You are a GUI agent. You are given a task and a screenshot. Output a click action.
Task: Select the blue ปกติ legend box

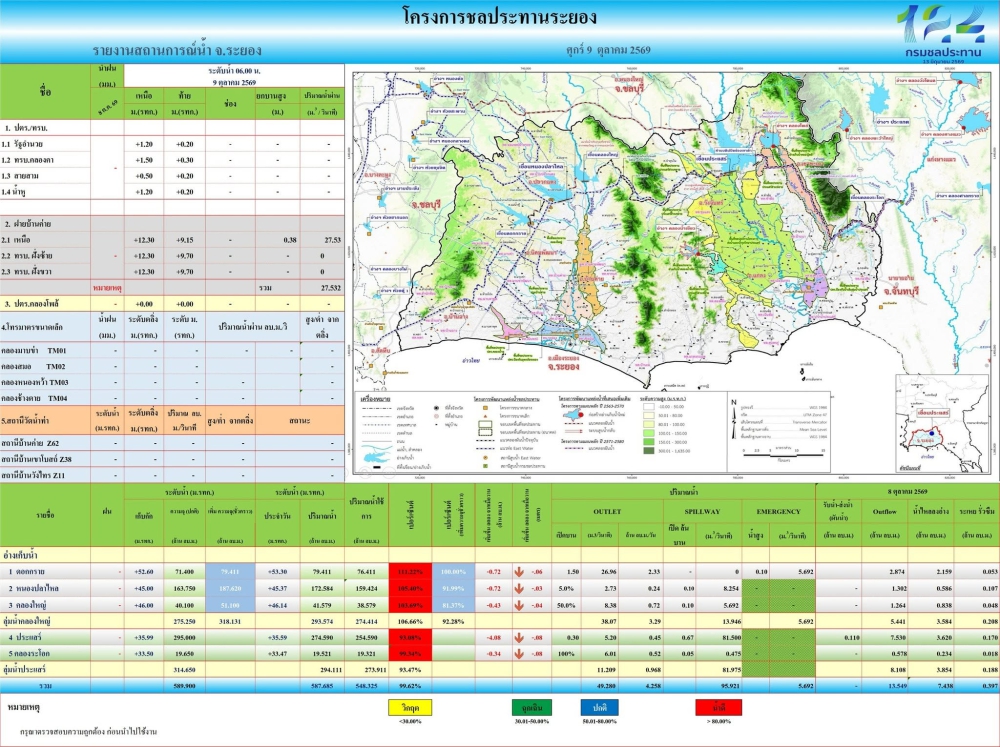[x=599, y=707]
